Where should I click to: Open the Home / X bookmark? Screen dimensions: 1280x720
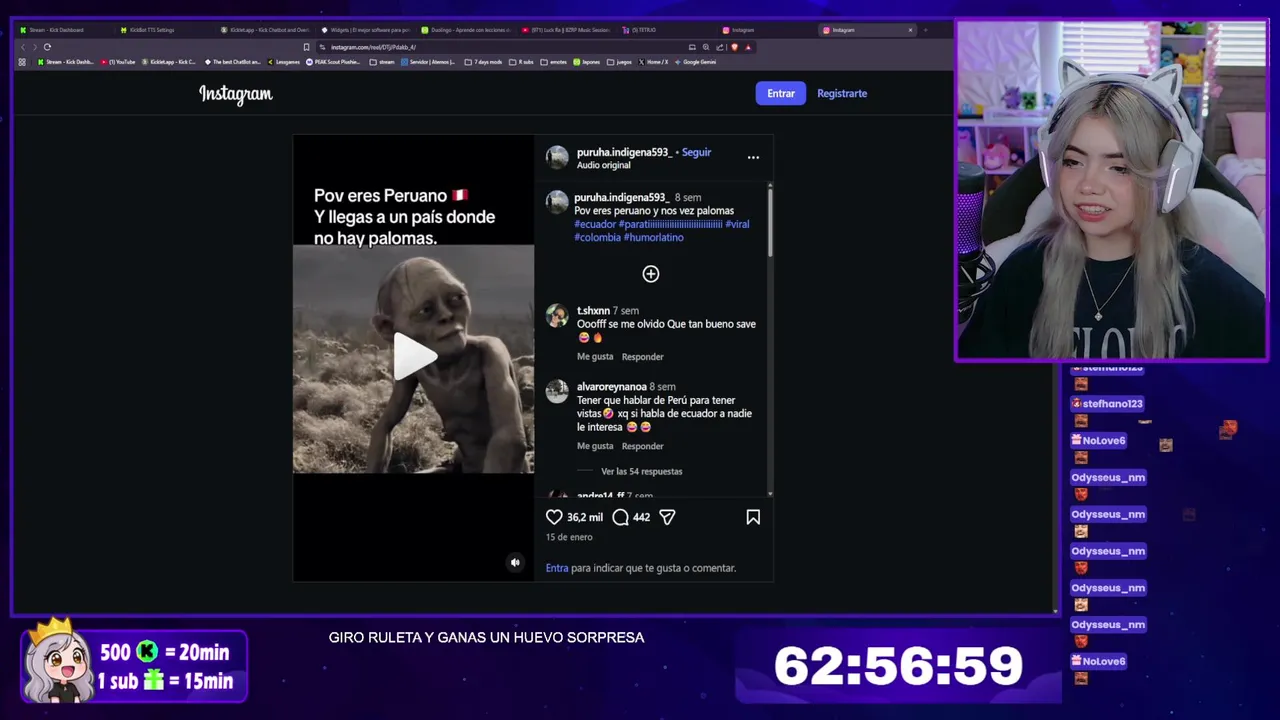(x=653, y=62)
